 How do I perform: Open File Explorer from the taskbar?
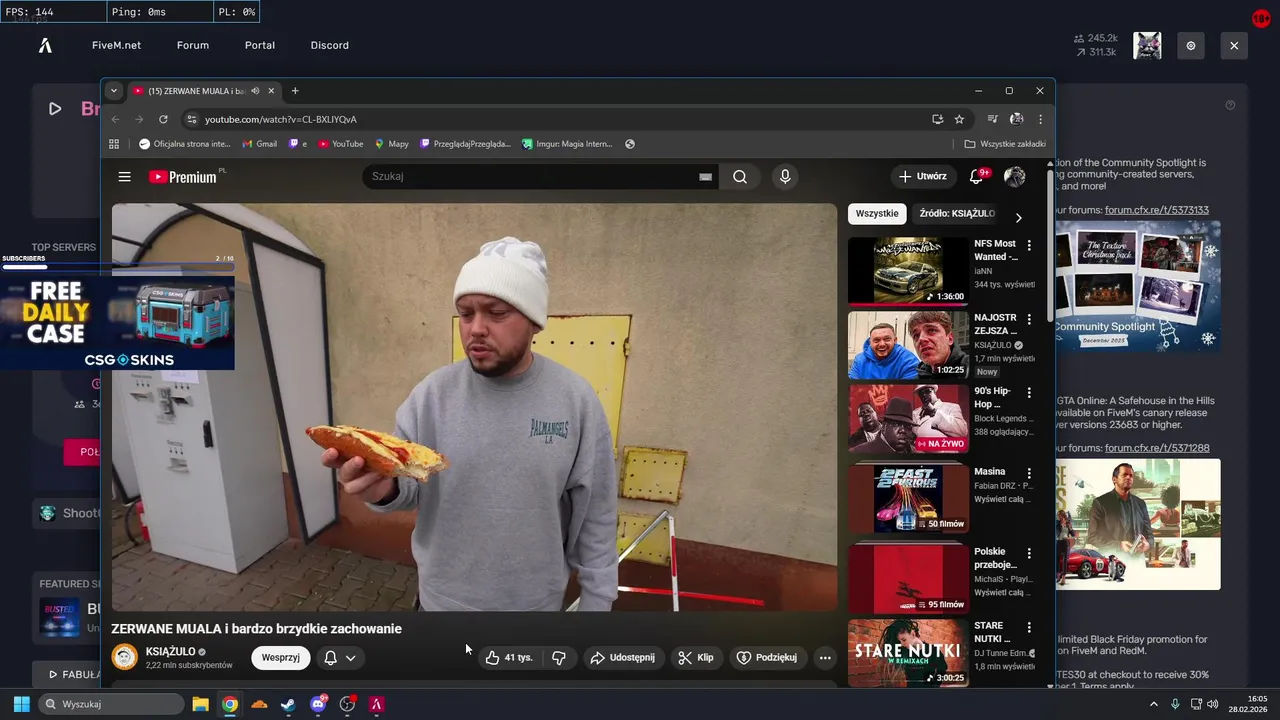pyautogui.click(x=200, y=704)
